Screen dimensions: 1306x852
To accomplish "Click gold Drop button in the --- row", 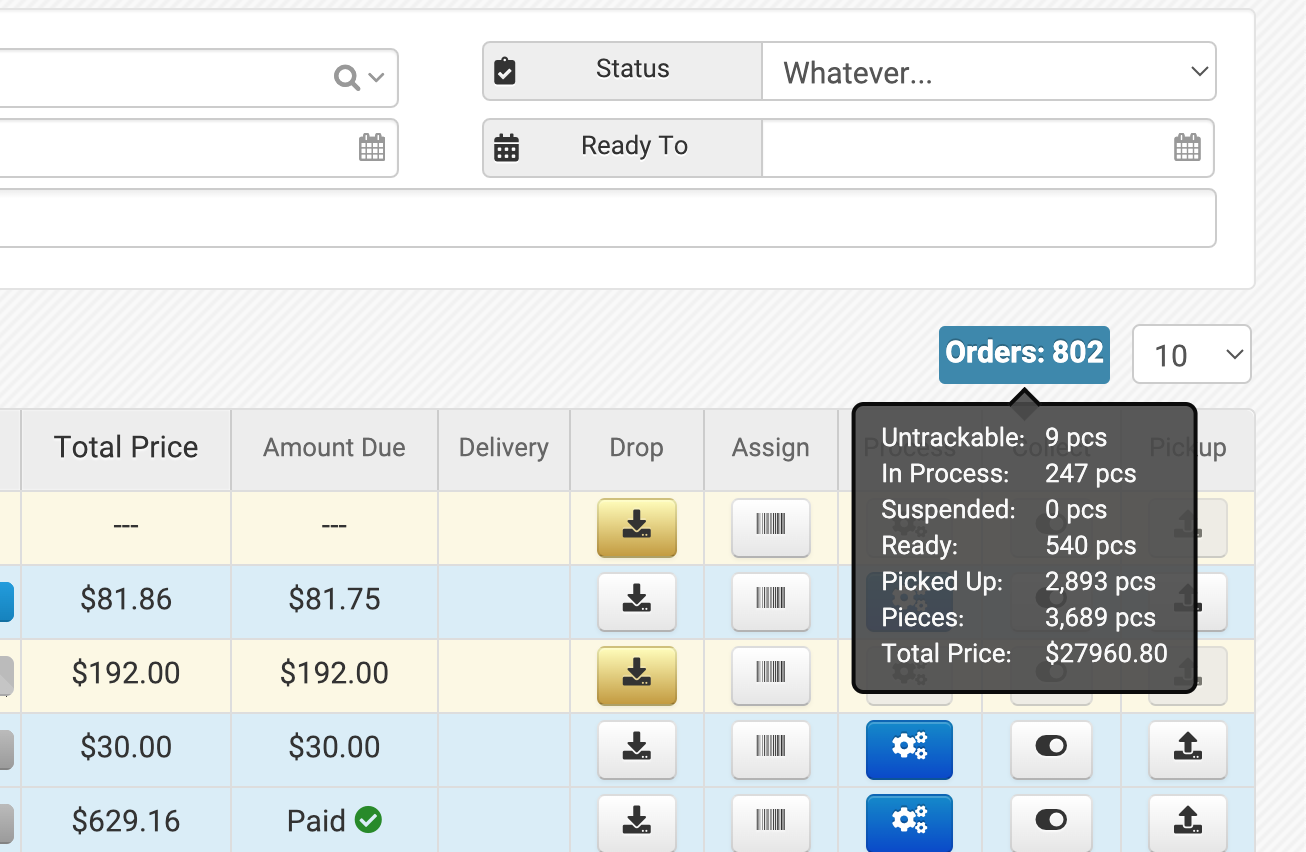I will coord(637,527).
